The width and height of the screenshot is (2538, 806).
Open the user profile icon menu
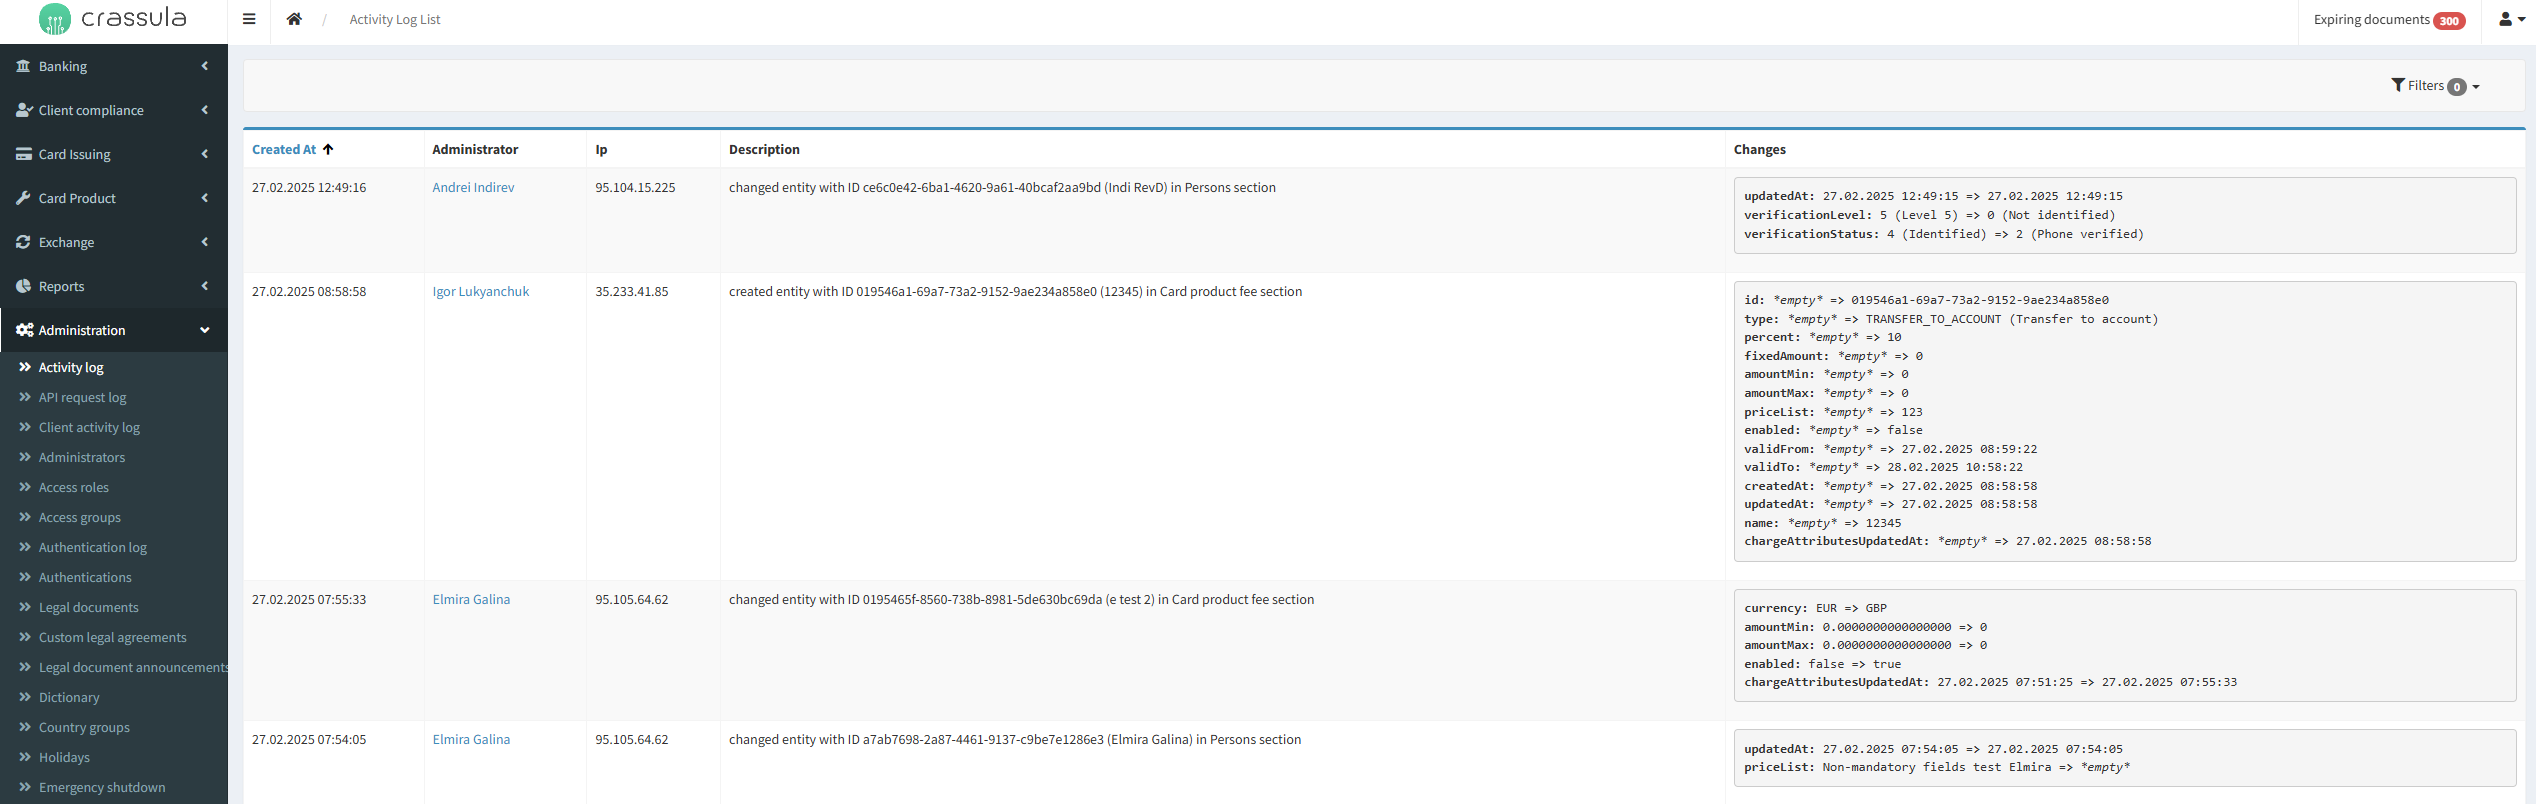click(2511, 19)
